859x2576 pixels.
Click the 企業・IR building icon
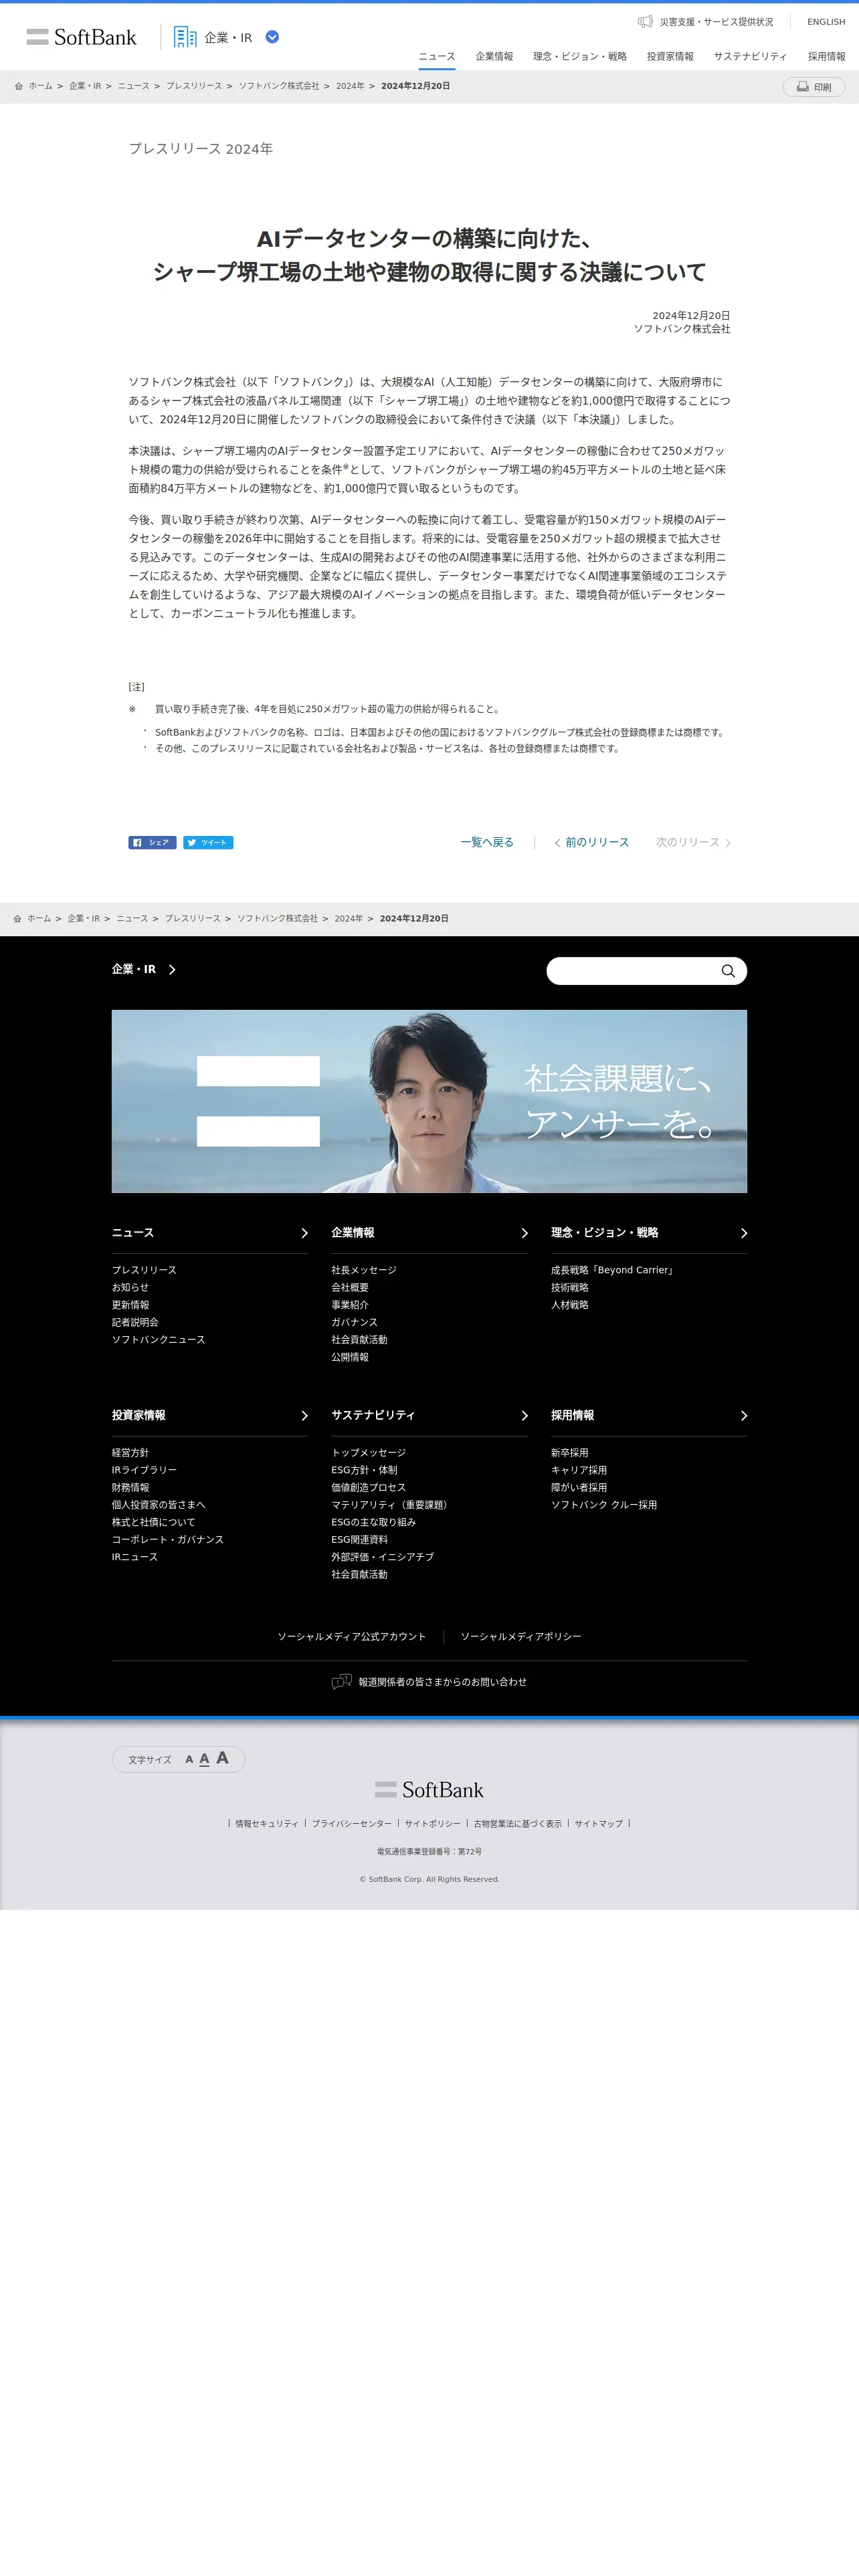185,37
